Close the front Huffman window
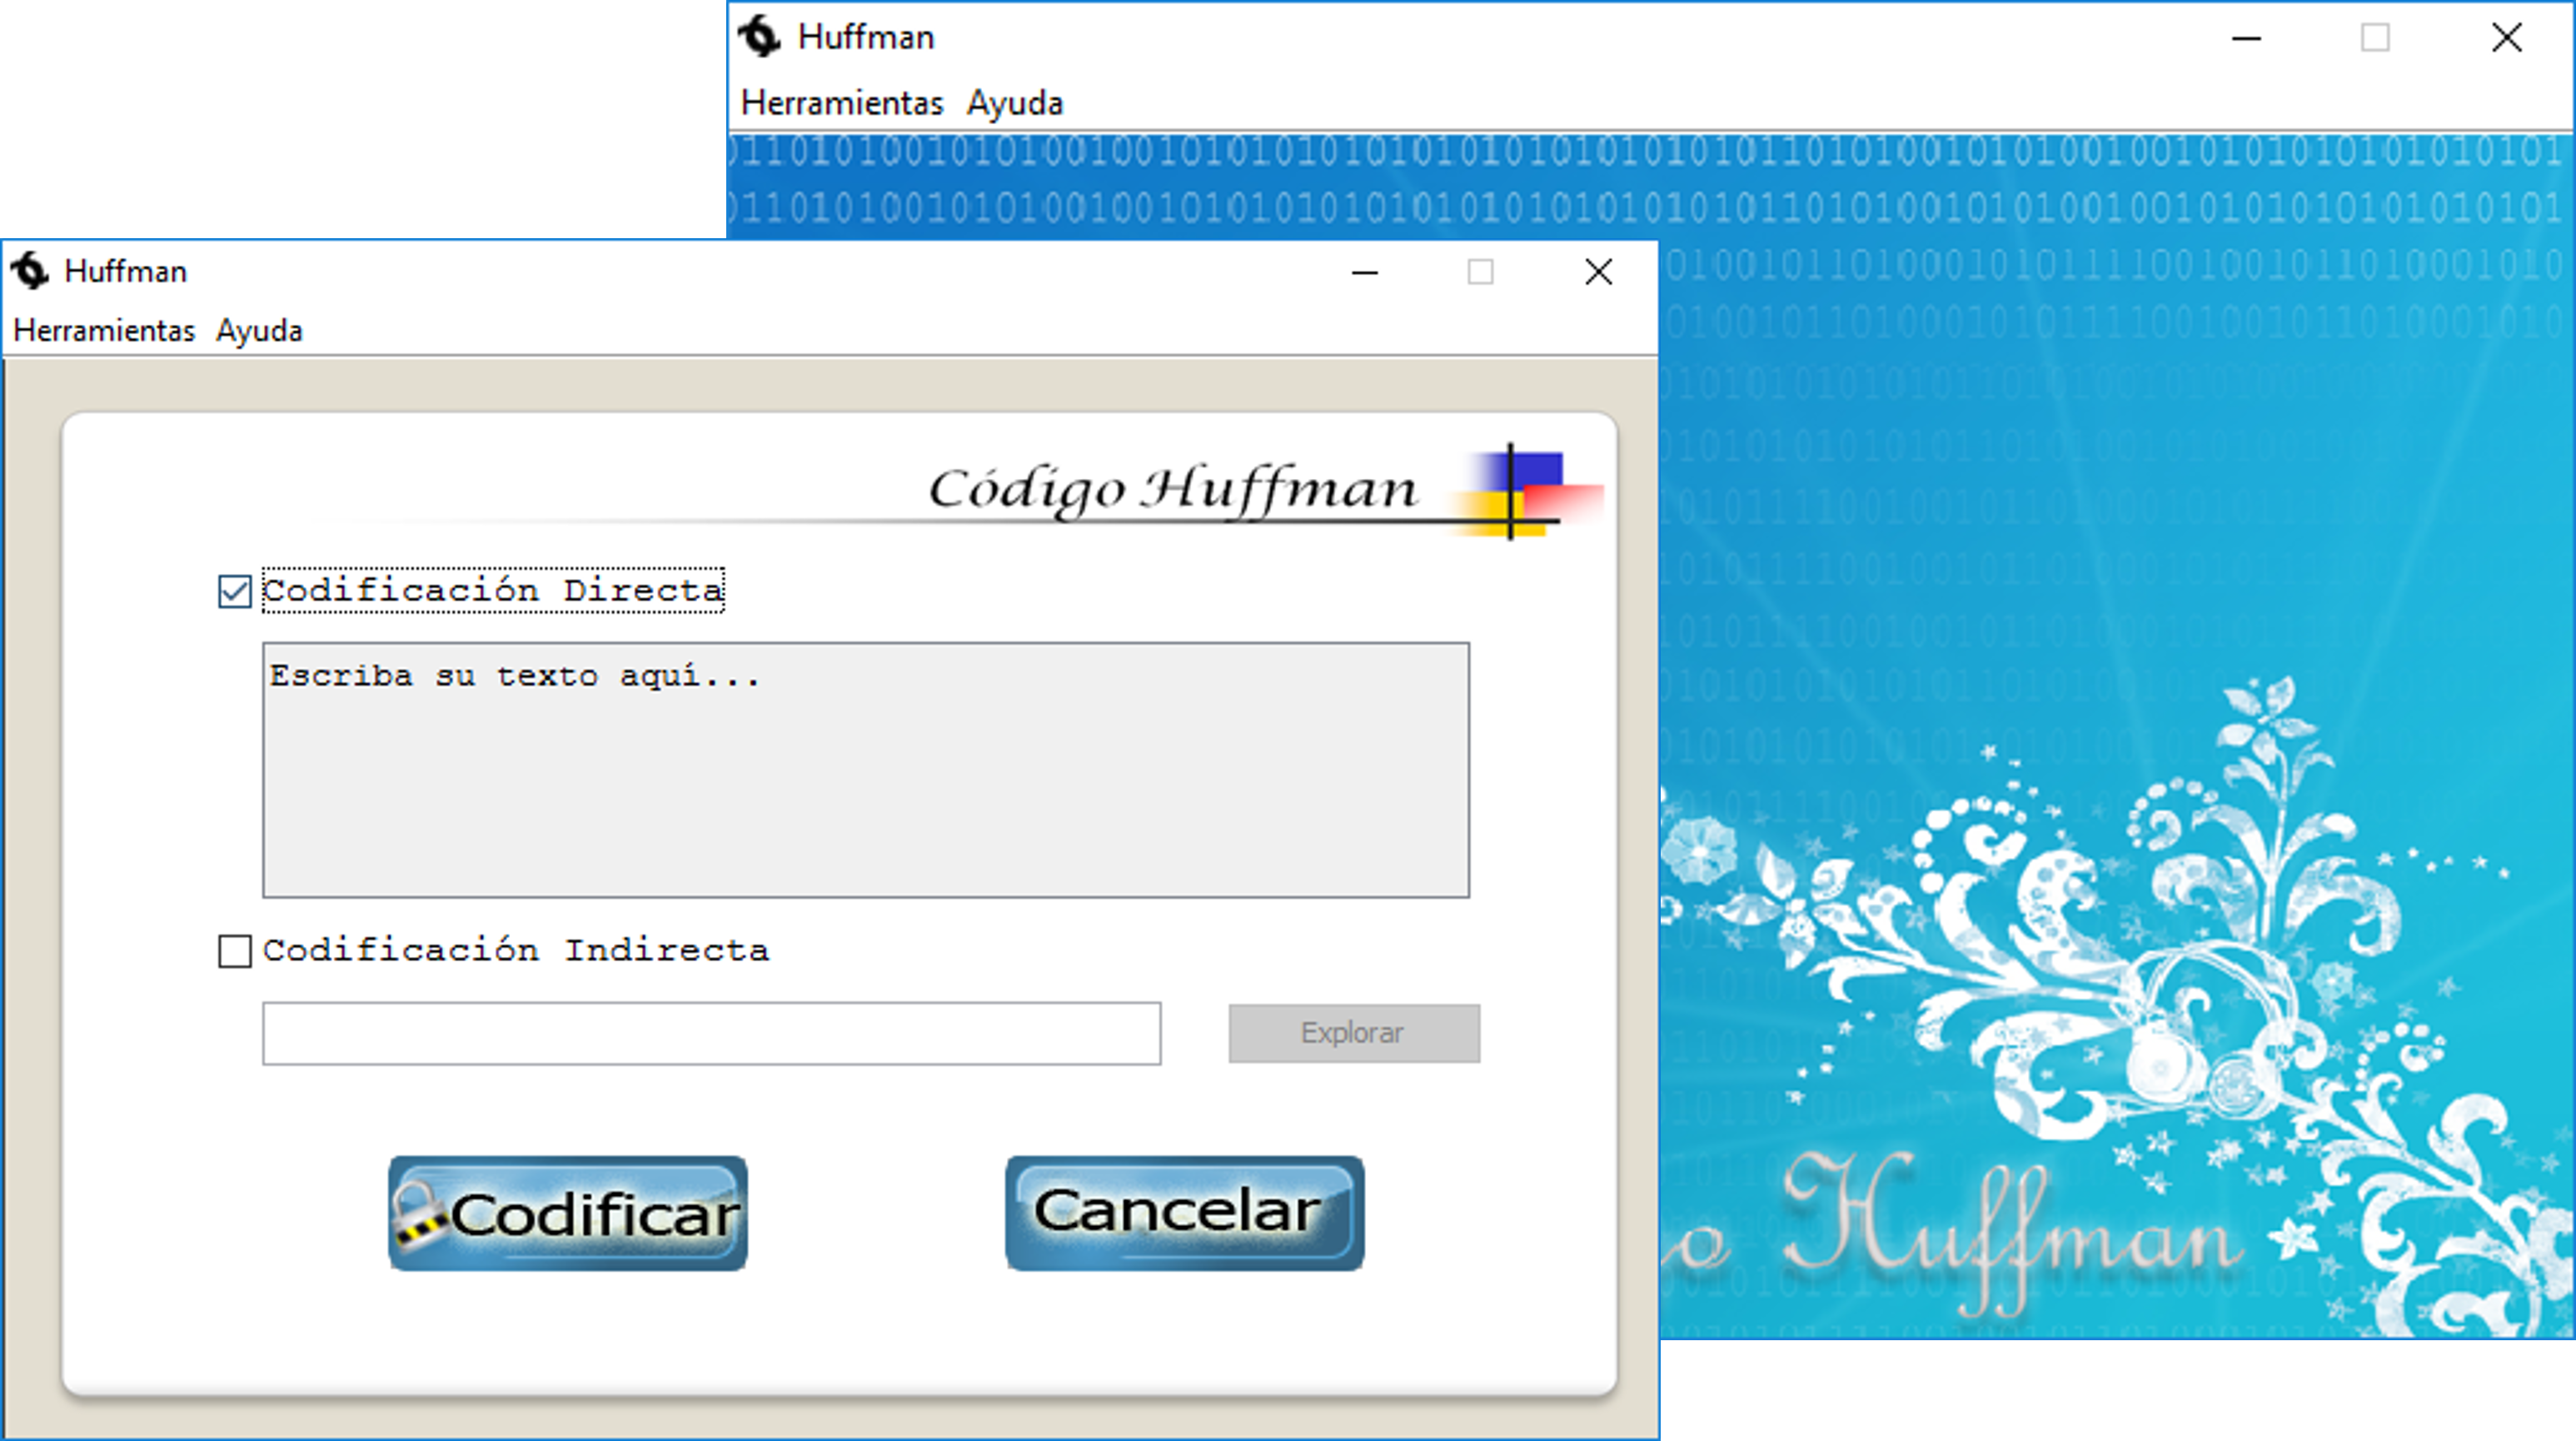 pyautogui.click(x=1598, y=272)
